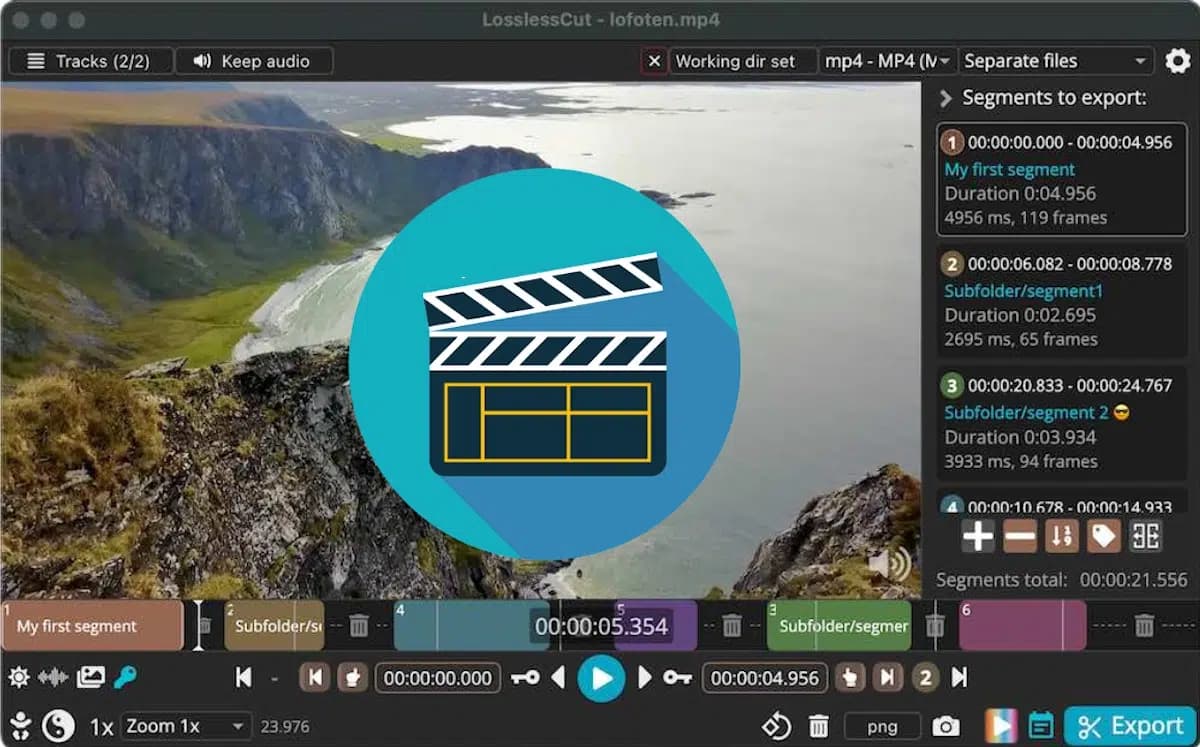Image resolution: width=1200 pixels, height=747 pixels.
Task: Toggle the advanced view sun-gear icon
Action: 19,678
